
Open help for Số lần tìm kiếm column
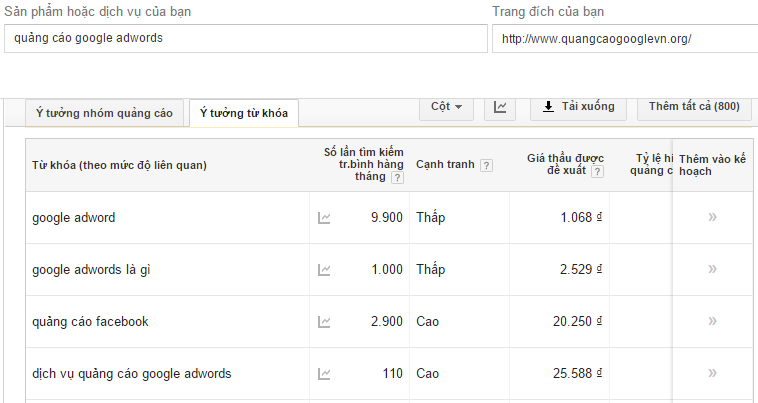(x=397, y=177)
